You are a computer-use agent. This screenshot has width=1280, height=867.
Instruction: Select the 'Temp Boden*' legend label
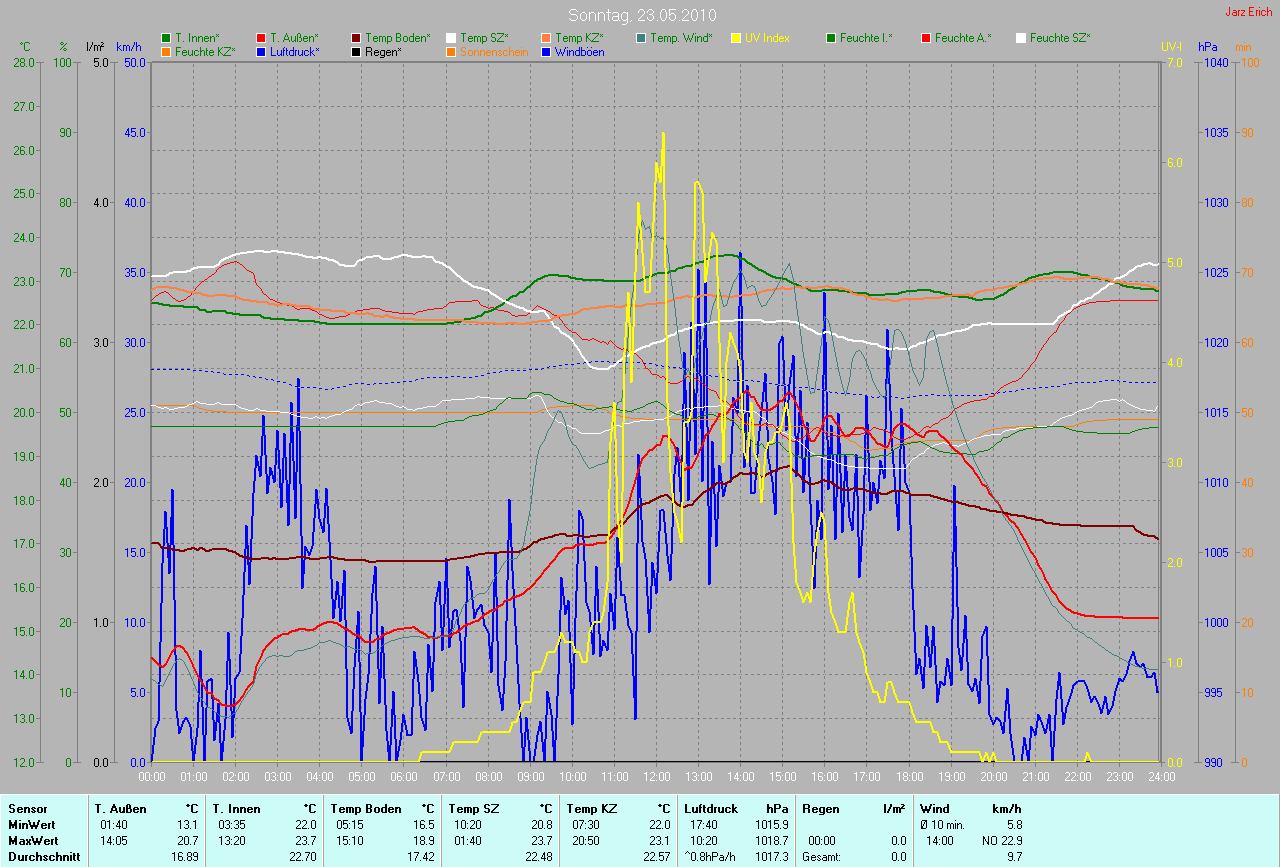(397, 38)
